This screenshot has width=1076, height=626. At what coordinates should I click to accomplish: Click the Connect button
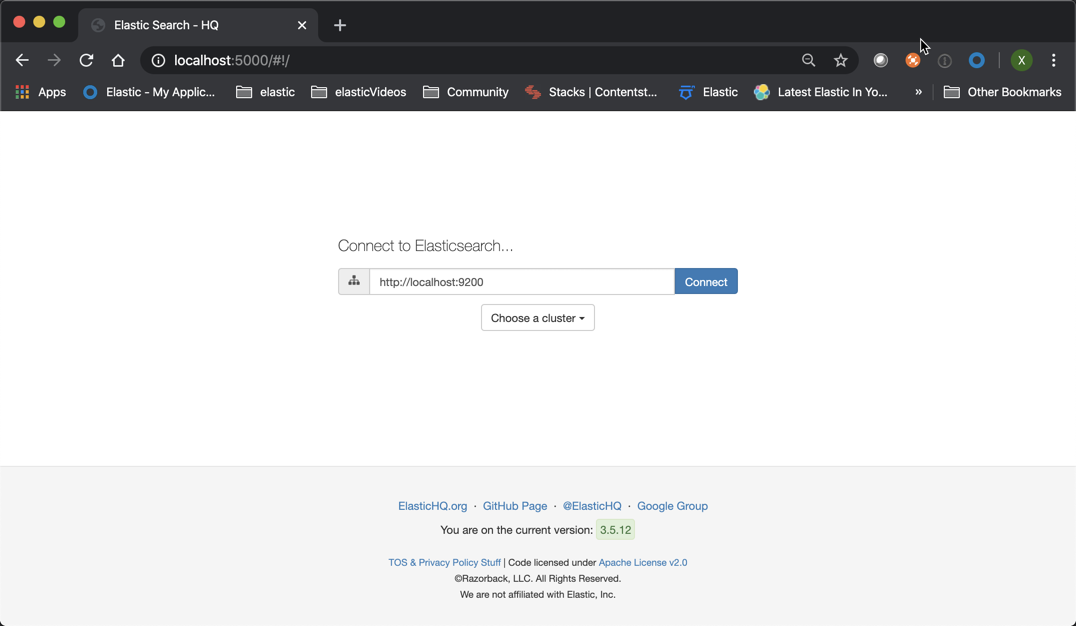706,281
